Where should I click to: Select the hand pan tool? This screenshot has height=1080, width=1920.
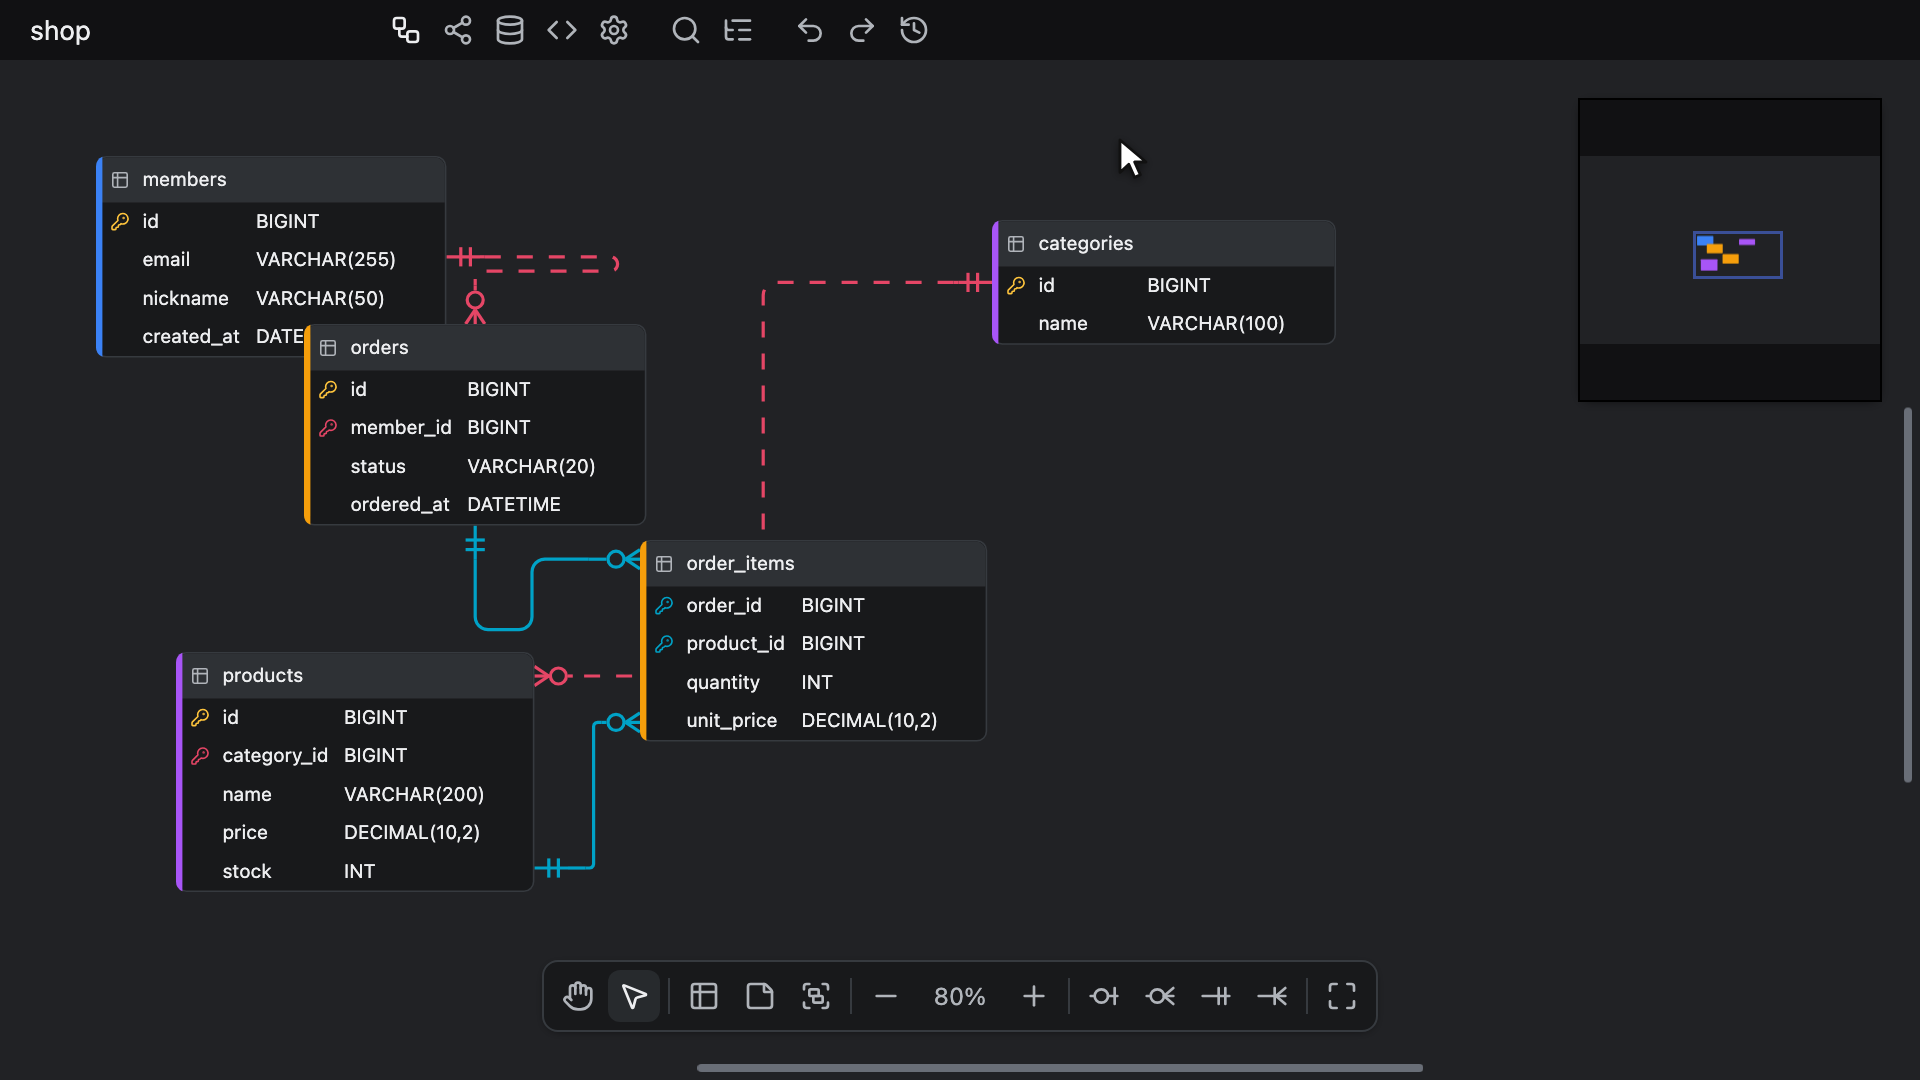coord(578,996)
